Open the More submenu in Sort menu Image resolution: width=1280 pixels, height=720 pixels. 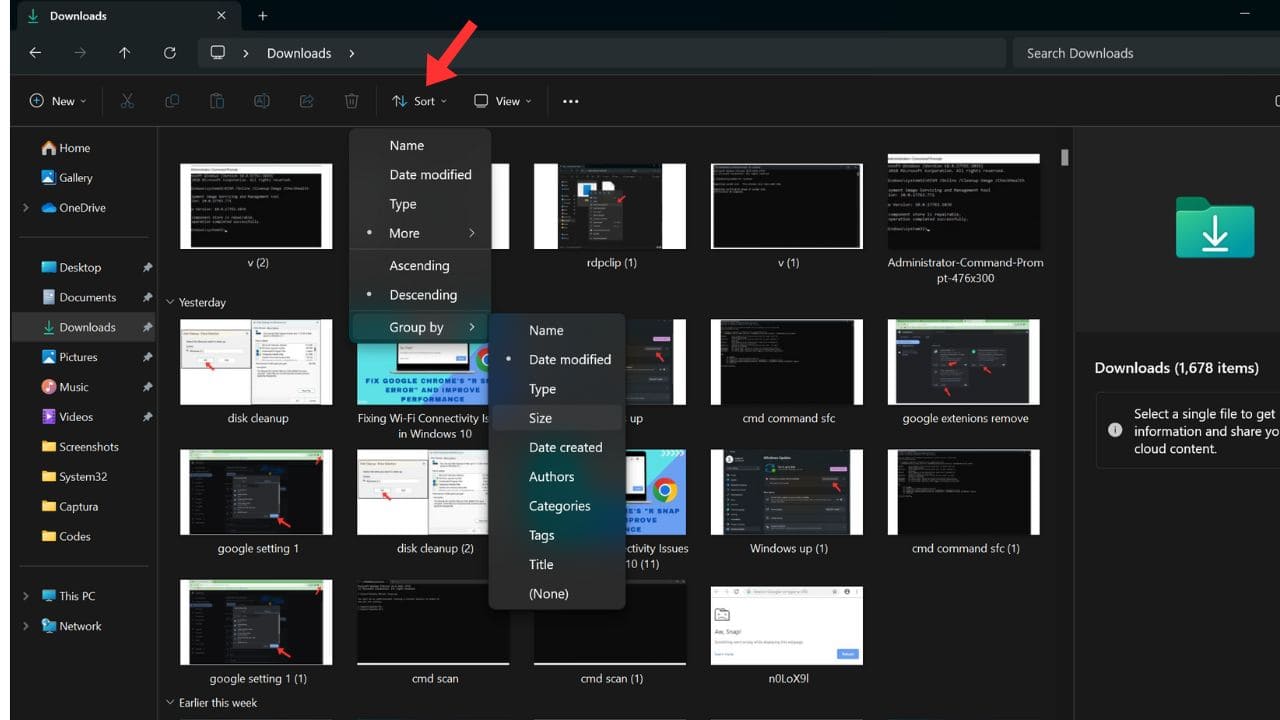(420, 233)
